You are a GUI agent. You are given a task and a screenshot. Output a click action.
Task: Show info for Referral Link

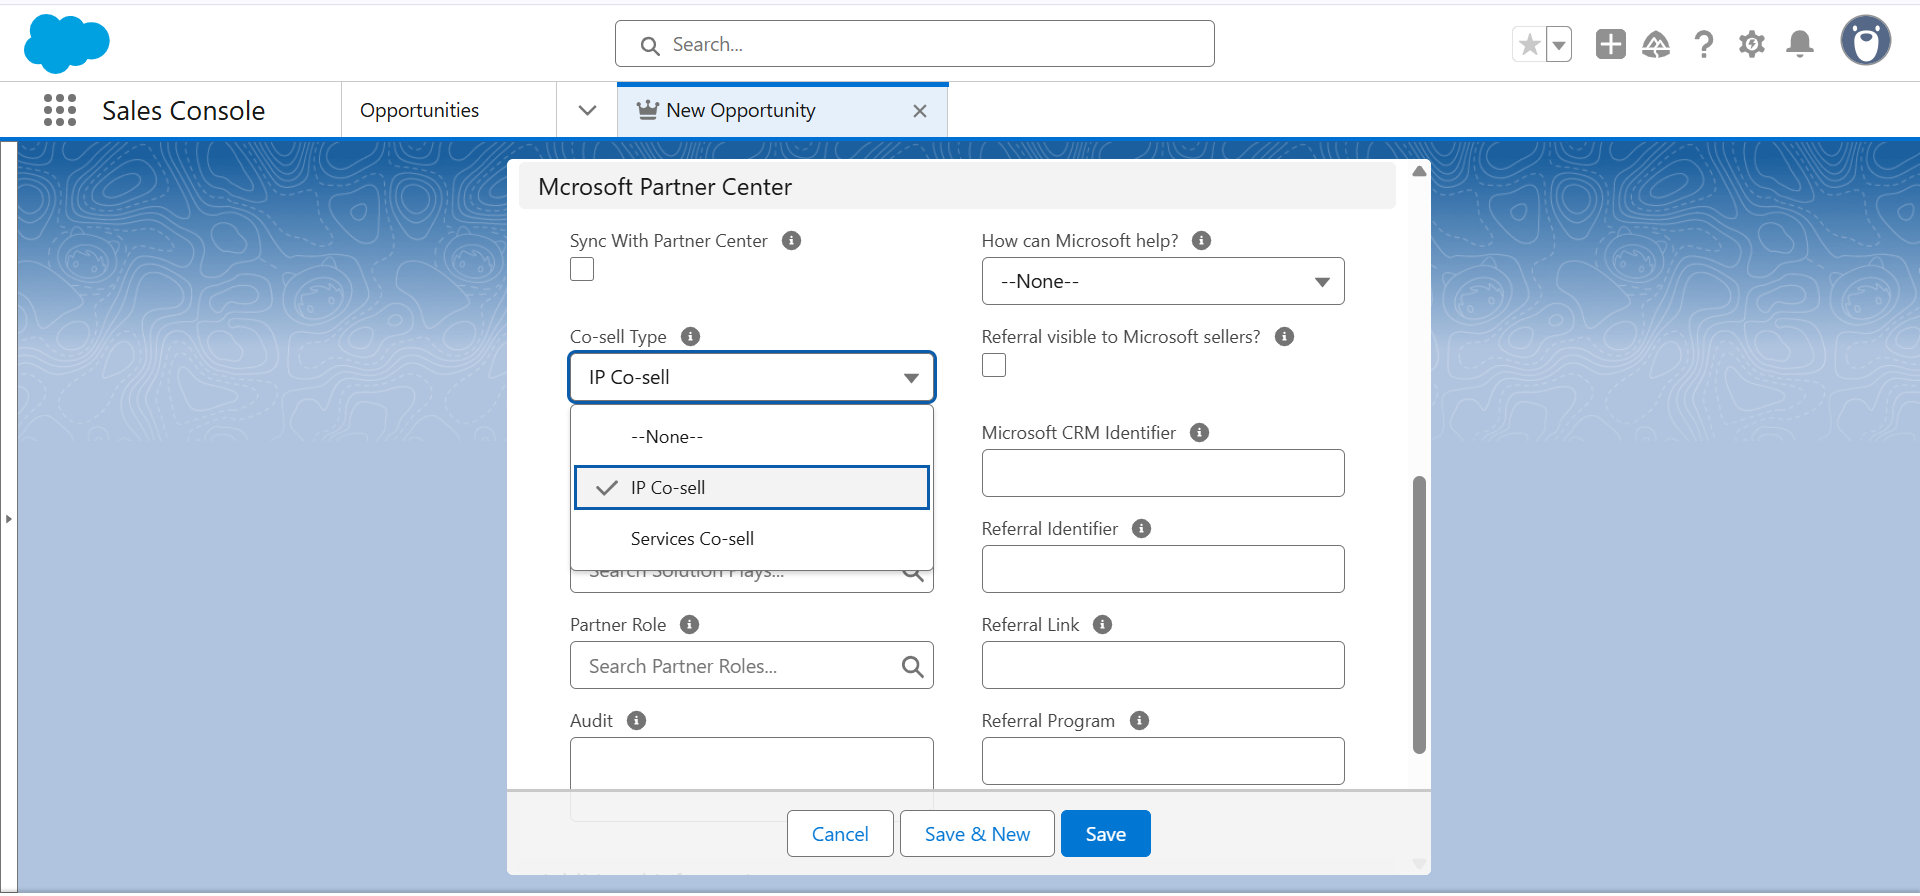[1103, 625]
